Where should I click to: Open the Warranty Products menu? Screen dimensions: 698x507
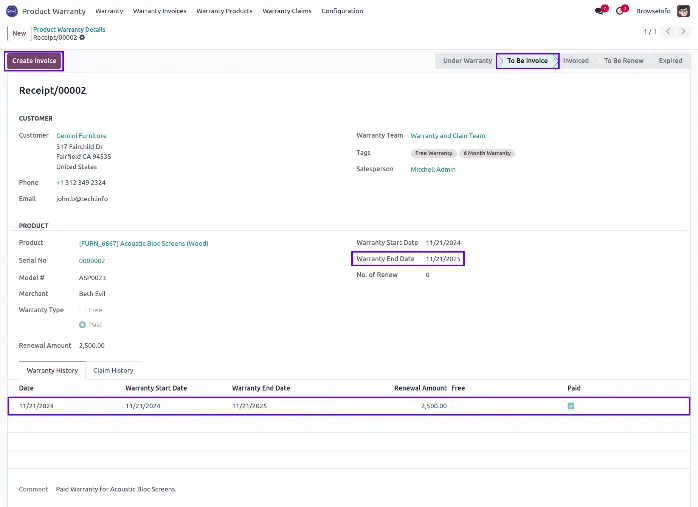[224, 10]
